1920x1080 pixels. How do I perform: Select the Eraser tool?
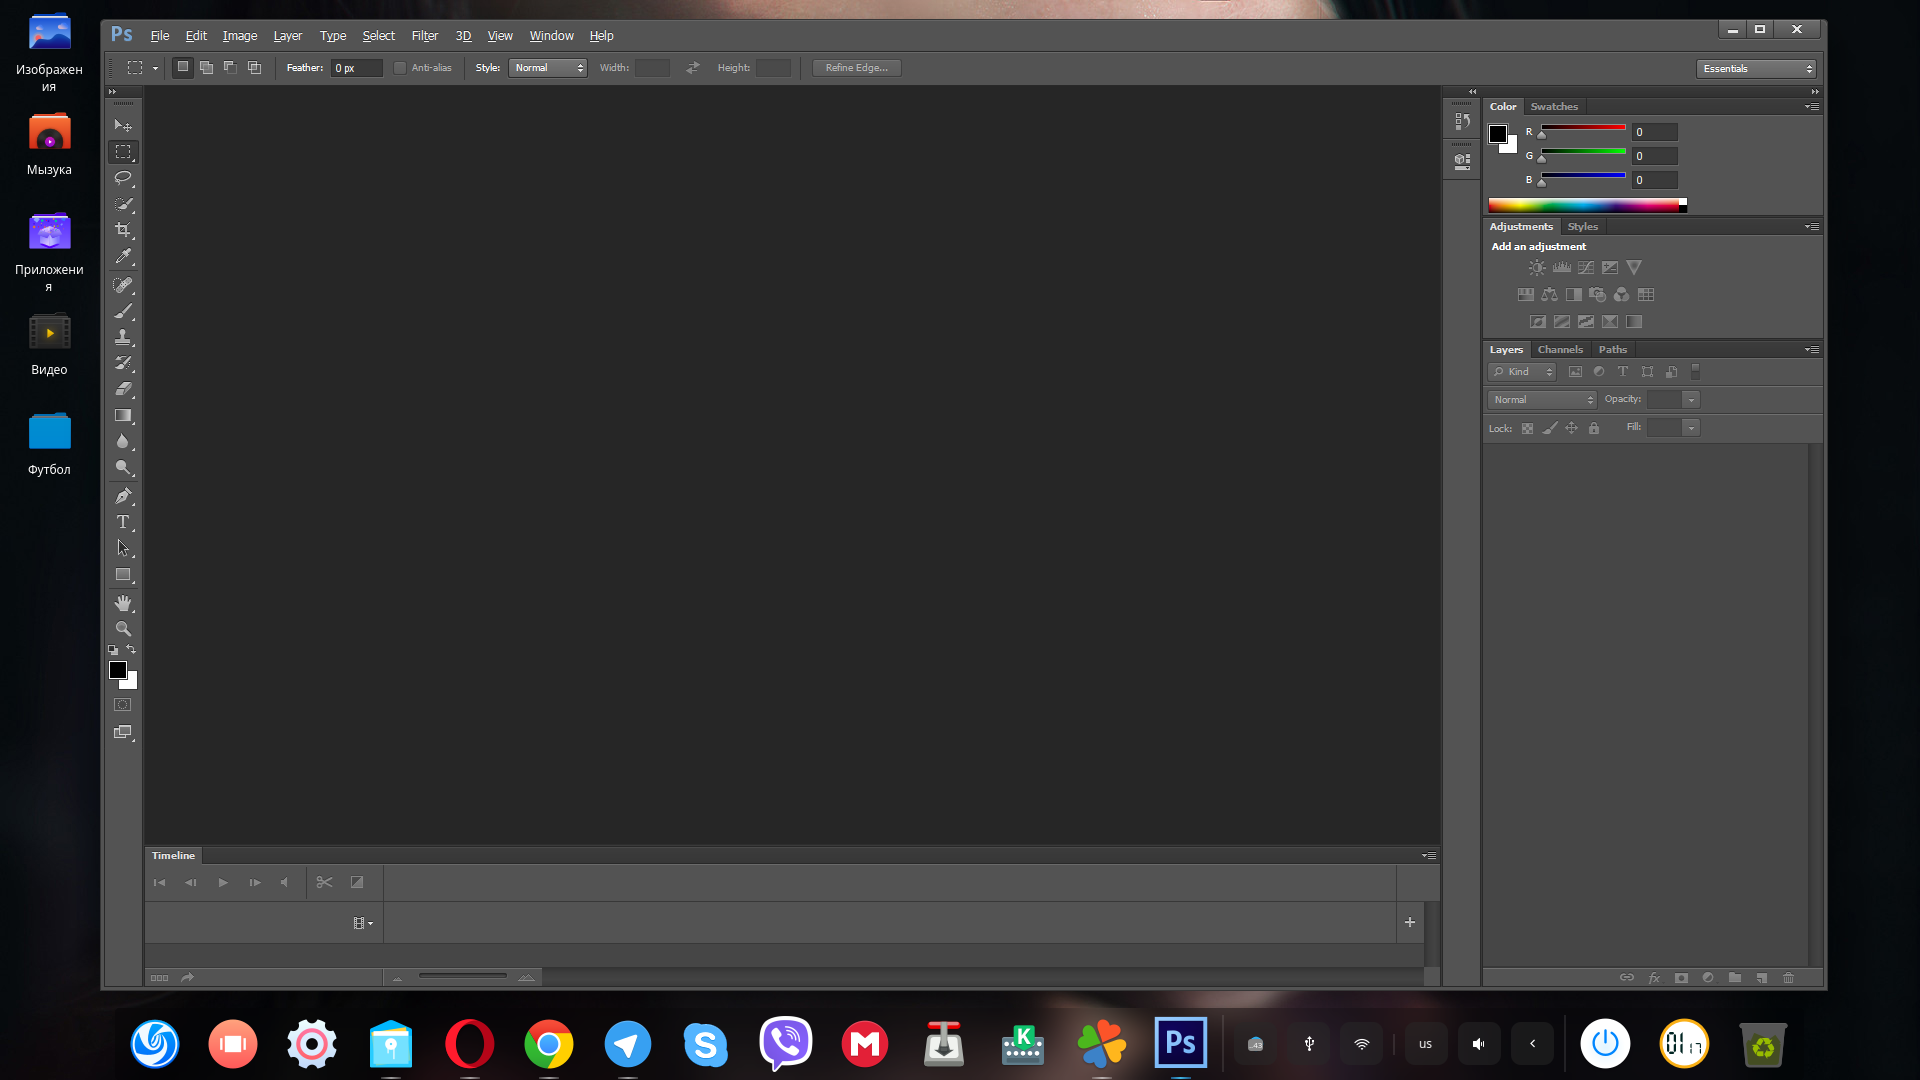[x=124, y=390]
